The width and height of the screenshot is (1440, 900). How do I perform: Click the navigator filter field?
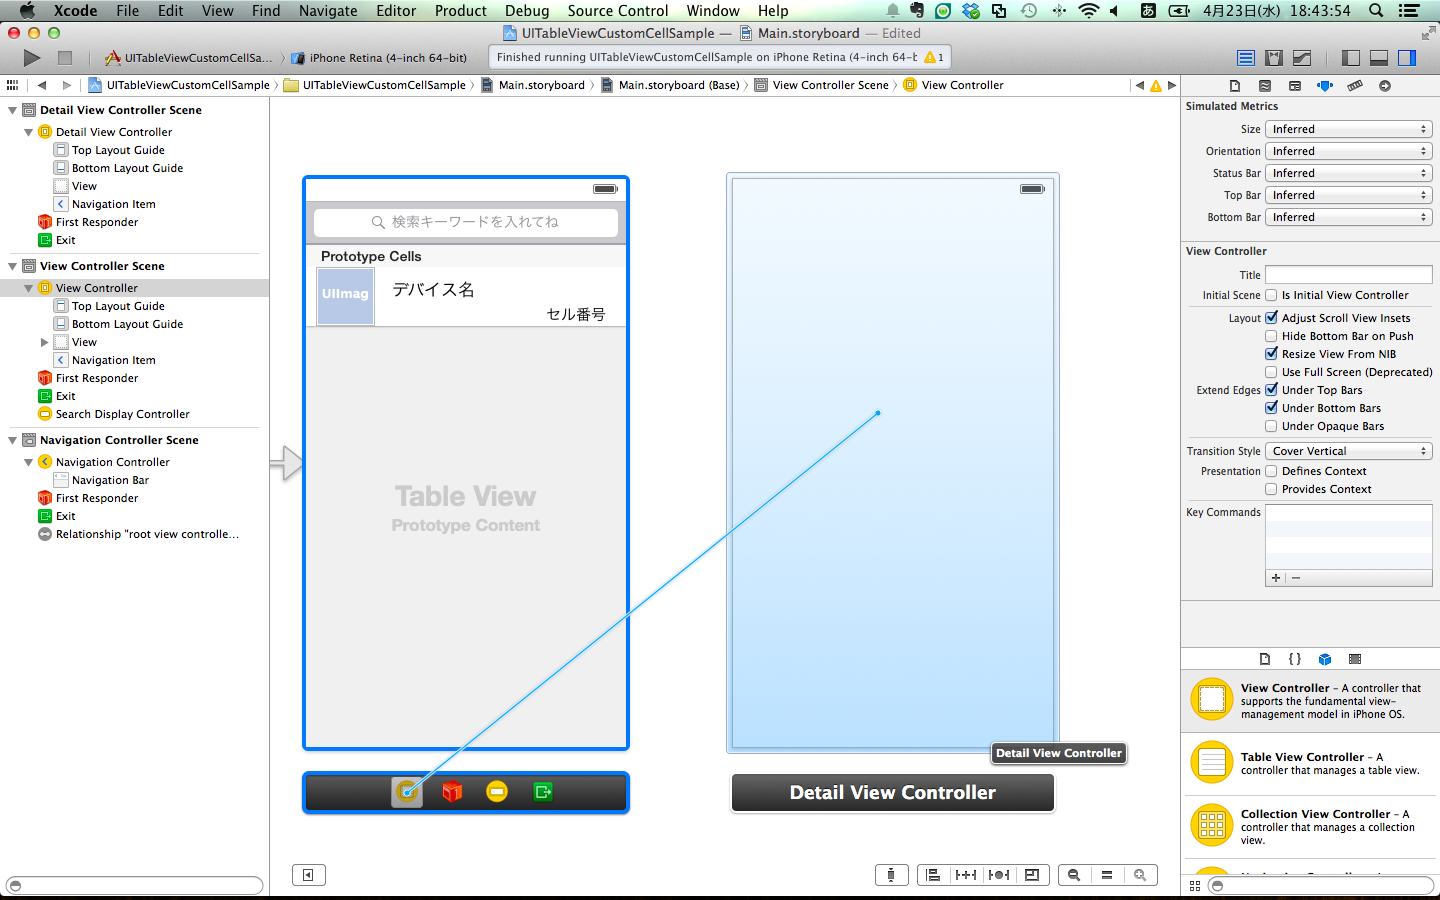tap(133, 885)
